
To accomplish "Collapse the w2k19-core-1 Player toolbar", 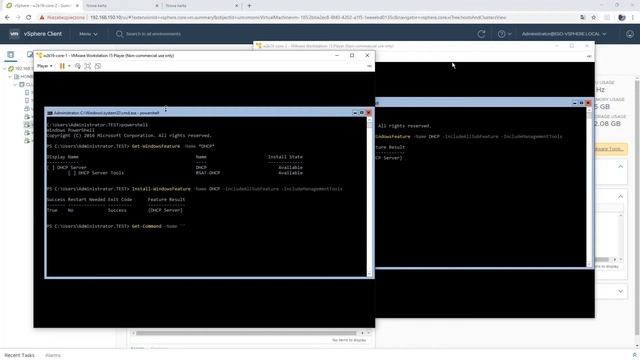I will (369, 66).
